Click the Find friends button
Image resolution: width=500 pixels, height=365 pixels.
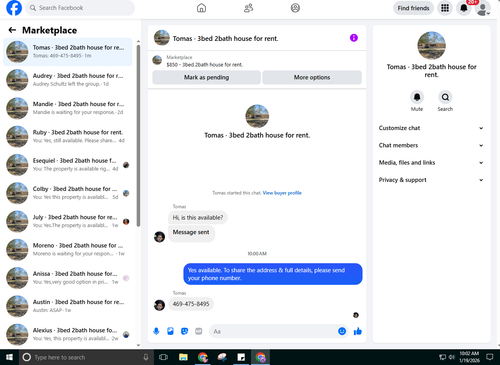tap(413, 8)
